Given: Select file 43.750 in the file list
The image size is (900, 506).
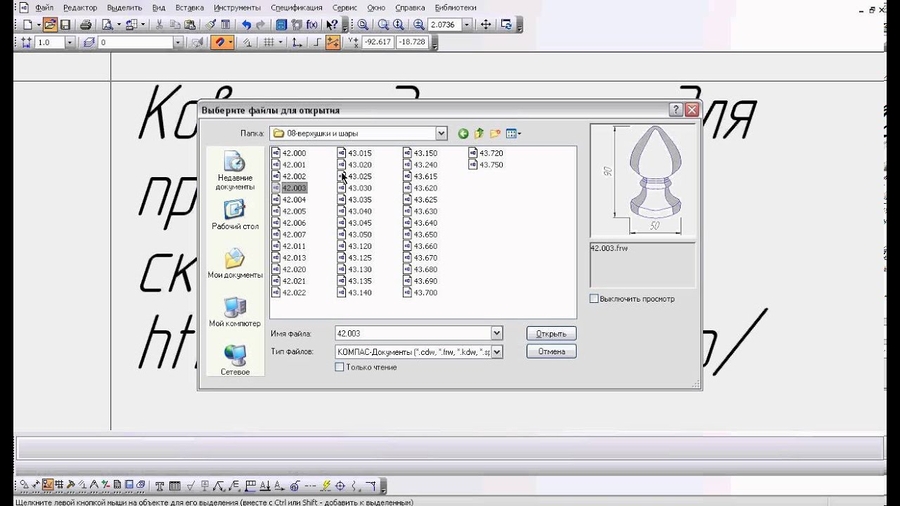Looking at the screenshot, I should pos(490,165).
